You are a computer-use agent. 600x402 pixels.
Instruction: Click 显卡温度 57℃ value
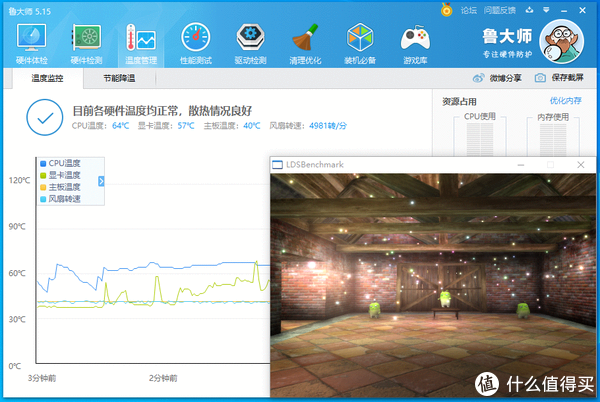(186, 126)
